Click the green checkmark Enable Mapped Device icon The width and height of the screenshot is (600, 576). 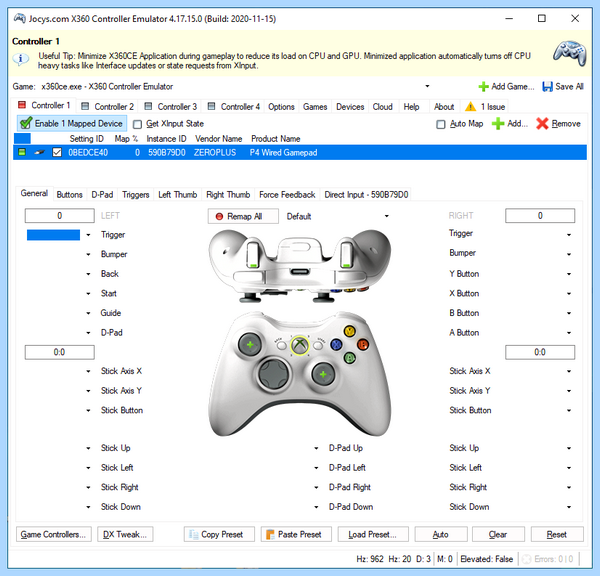(x=26, y=124)
